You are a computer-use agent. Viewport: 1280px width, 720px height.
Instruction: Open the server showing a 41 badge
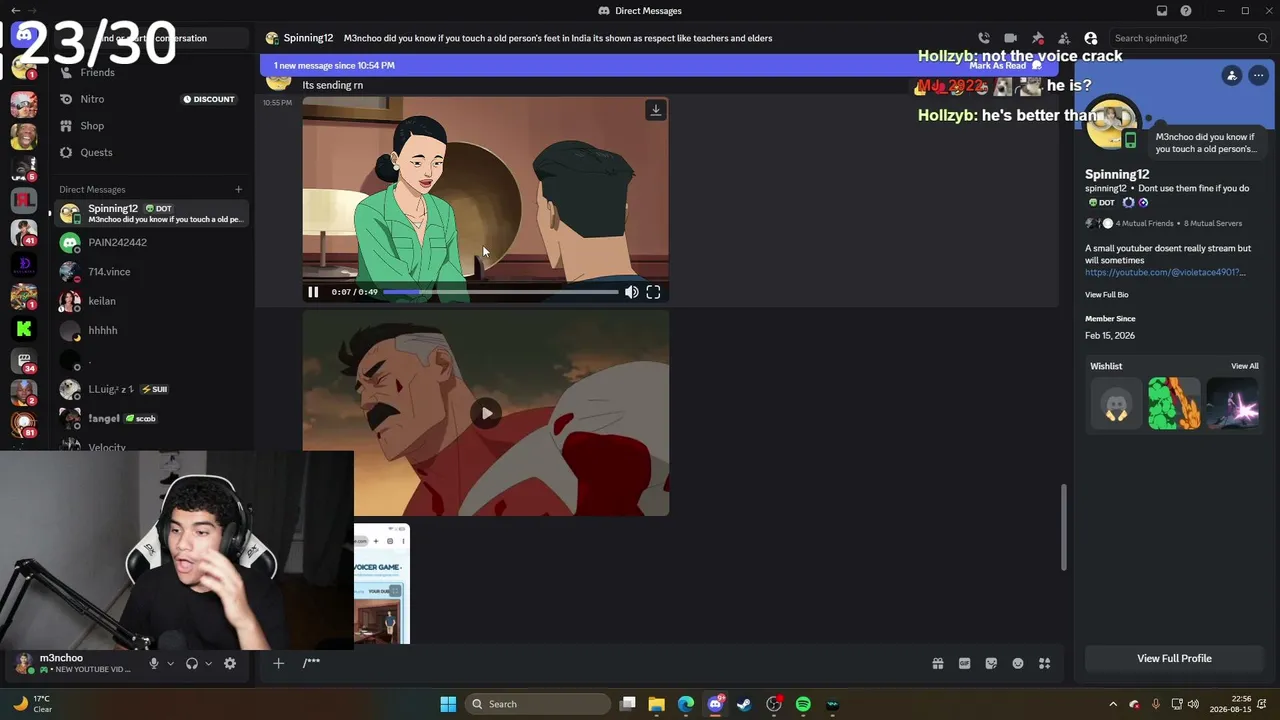(x=24, y=232)
